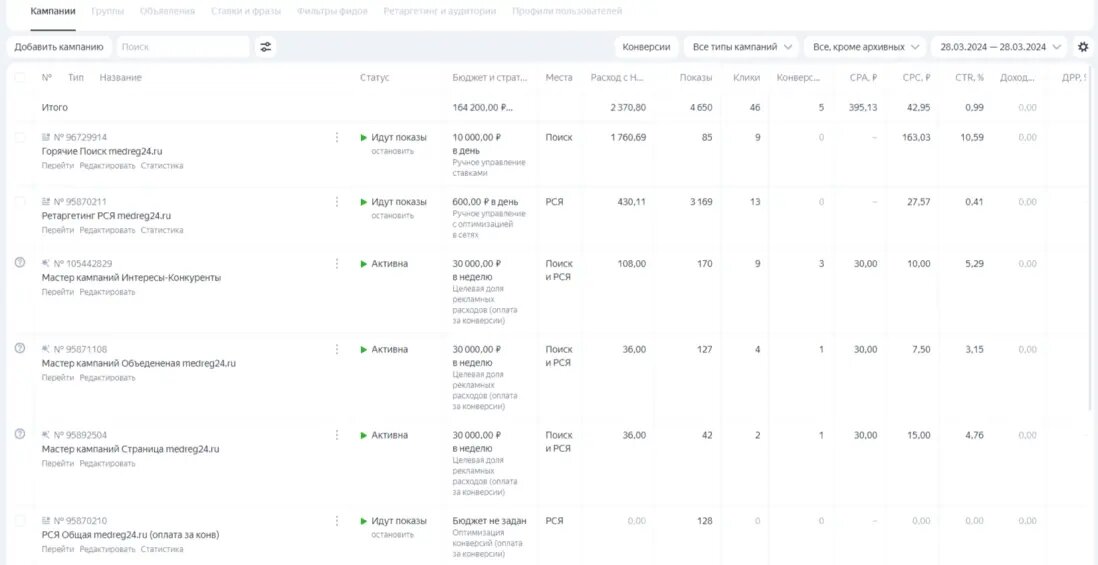Open three-dot menu for РСЯ Общая campaign
The width and height of the screenshot is (1098, 565).
point(337,521)
